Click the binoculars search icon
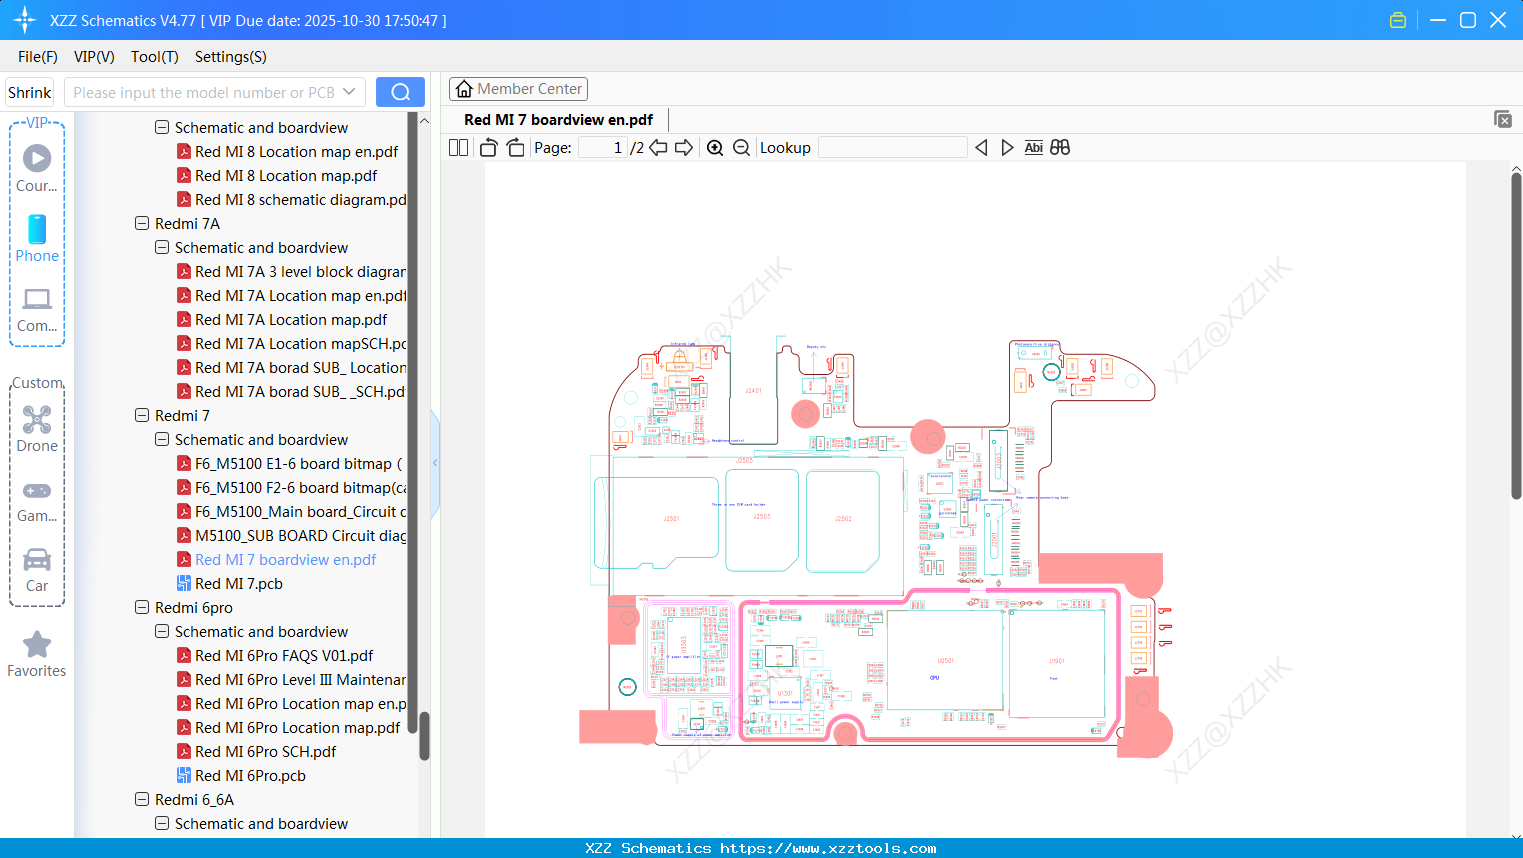Screen dimensions: 1523x858 point(1060,148)
